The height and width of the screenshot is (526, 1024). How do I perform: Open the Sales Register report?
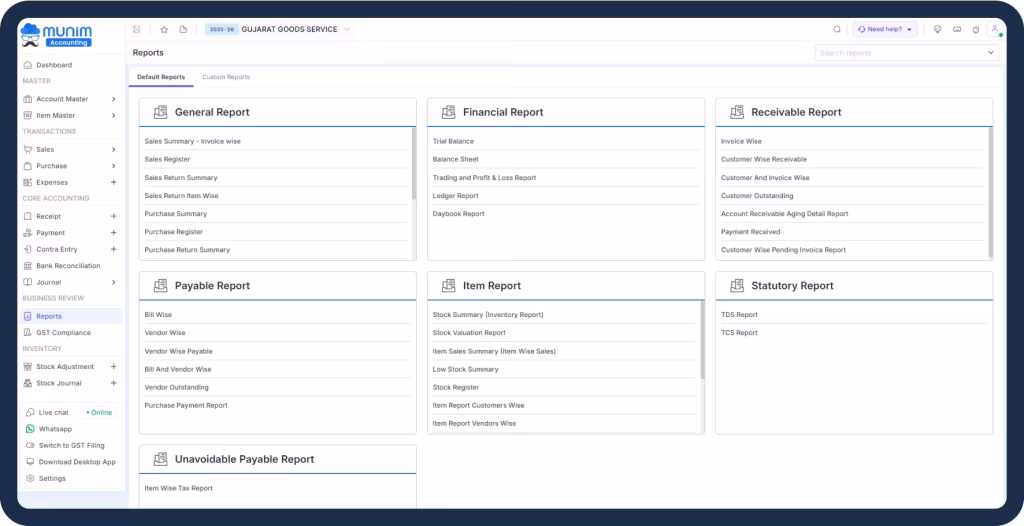click(x=167, y=159)
